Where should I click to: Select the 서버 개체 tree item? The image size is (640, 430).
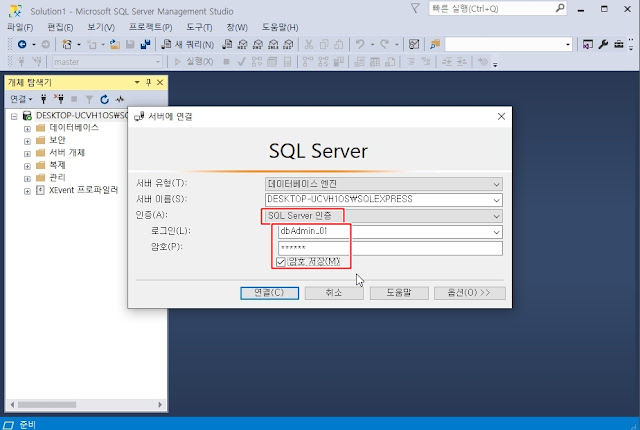pyautogui.click(x=67, y=153)
